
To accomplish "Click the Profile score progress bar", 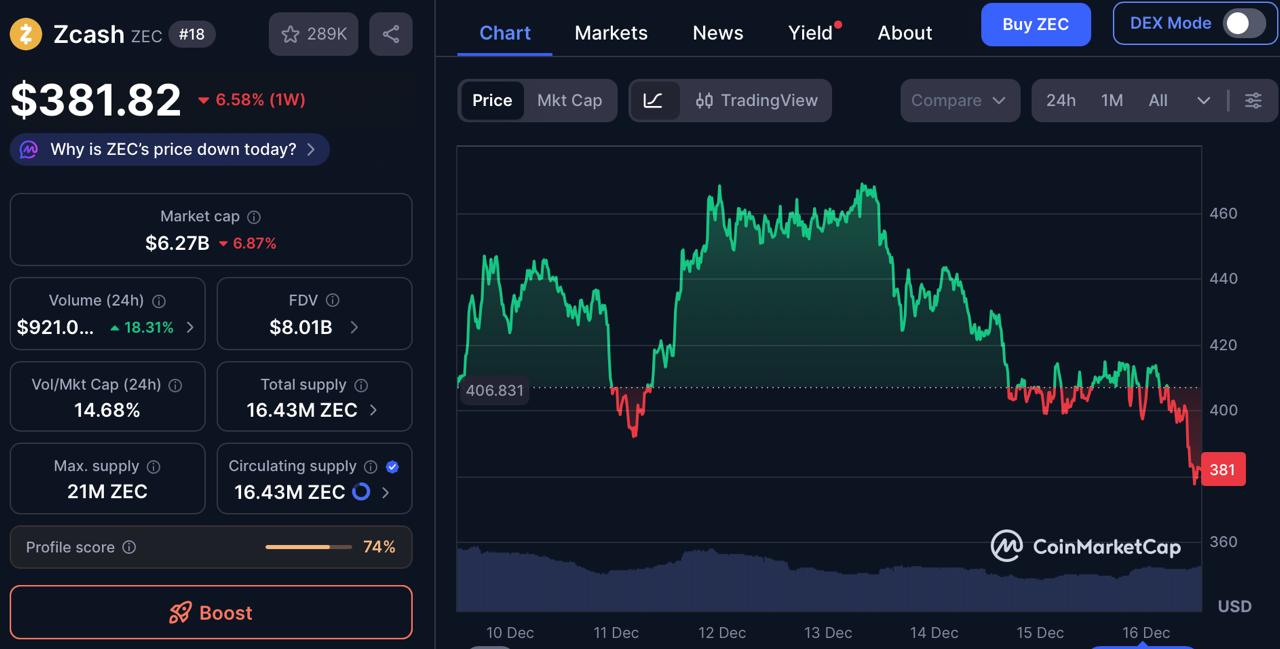I will point(308,547).
